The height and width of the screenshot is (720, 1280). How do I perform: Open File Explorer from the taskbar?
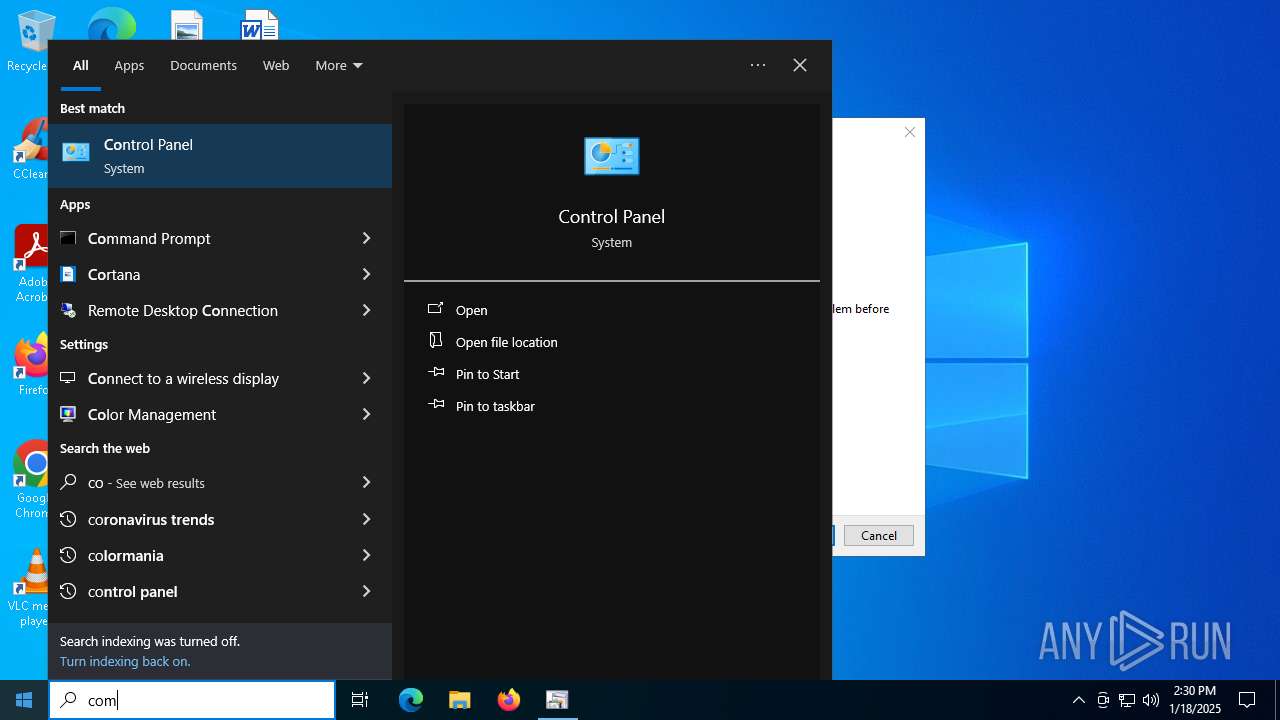[460, 700]
